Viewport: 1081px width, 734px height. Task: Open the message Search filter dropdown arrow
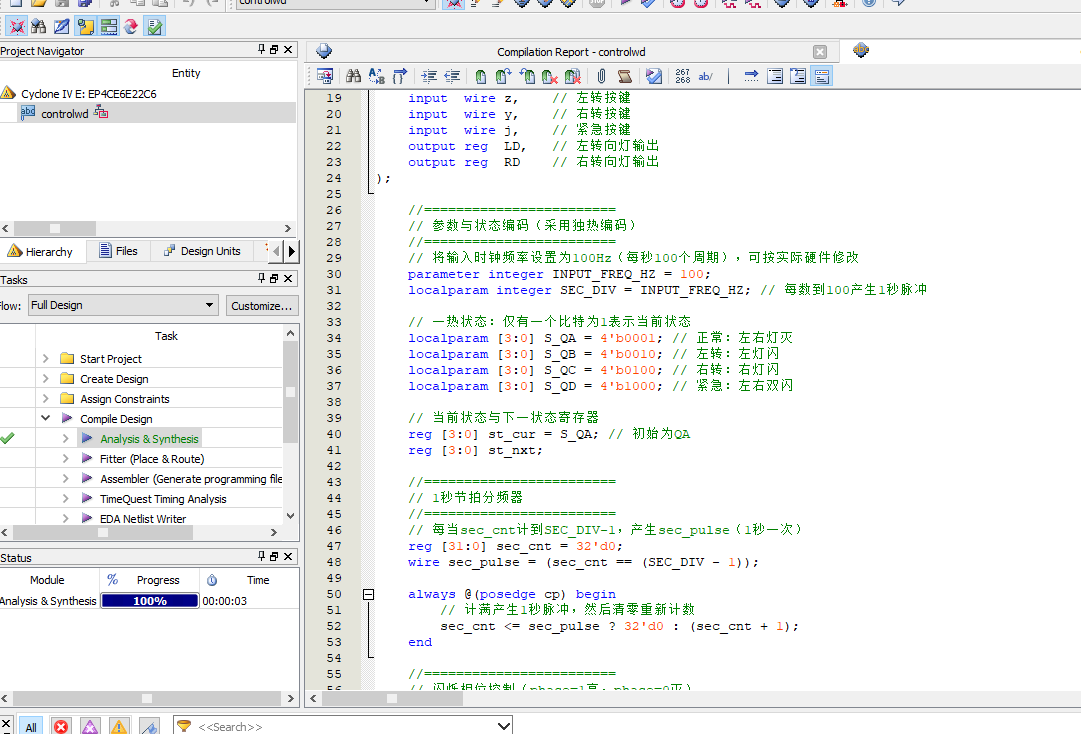[504, 726]
